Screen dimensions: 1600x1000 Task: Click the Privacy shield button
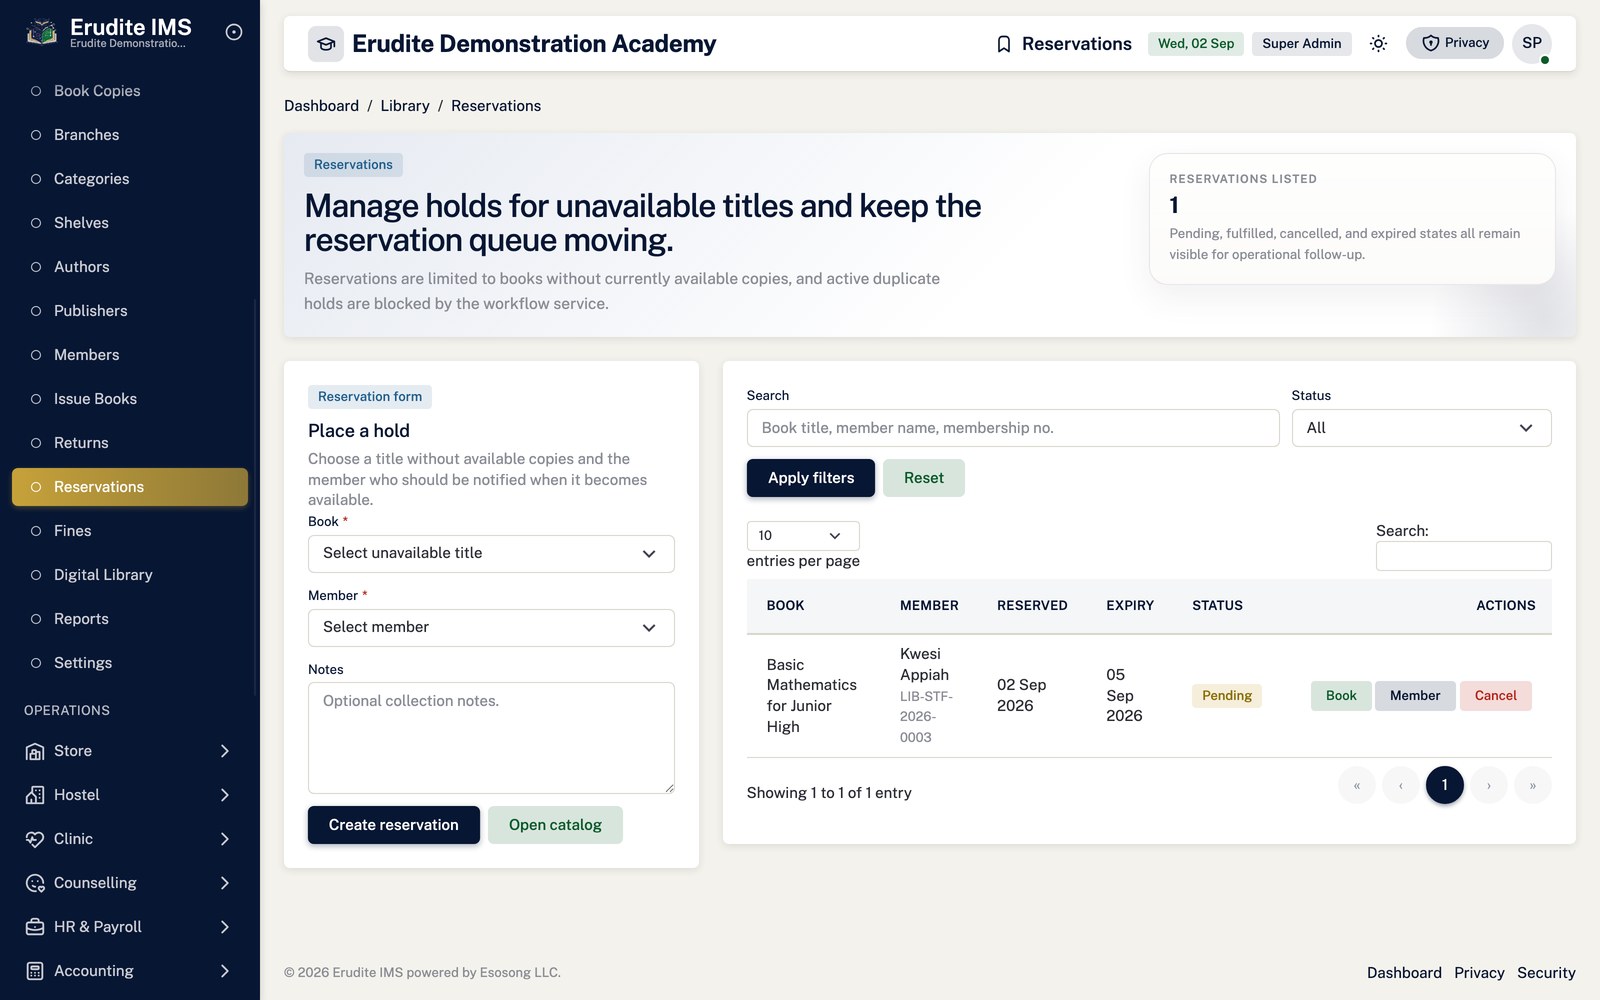[x=1455, y=43]
